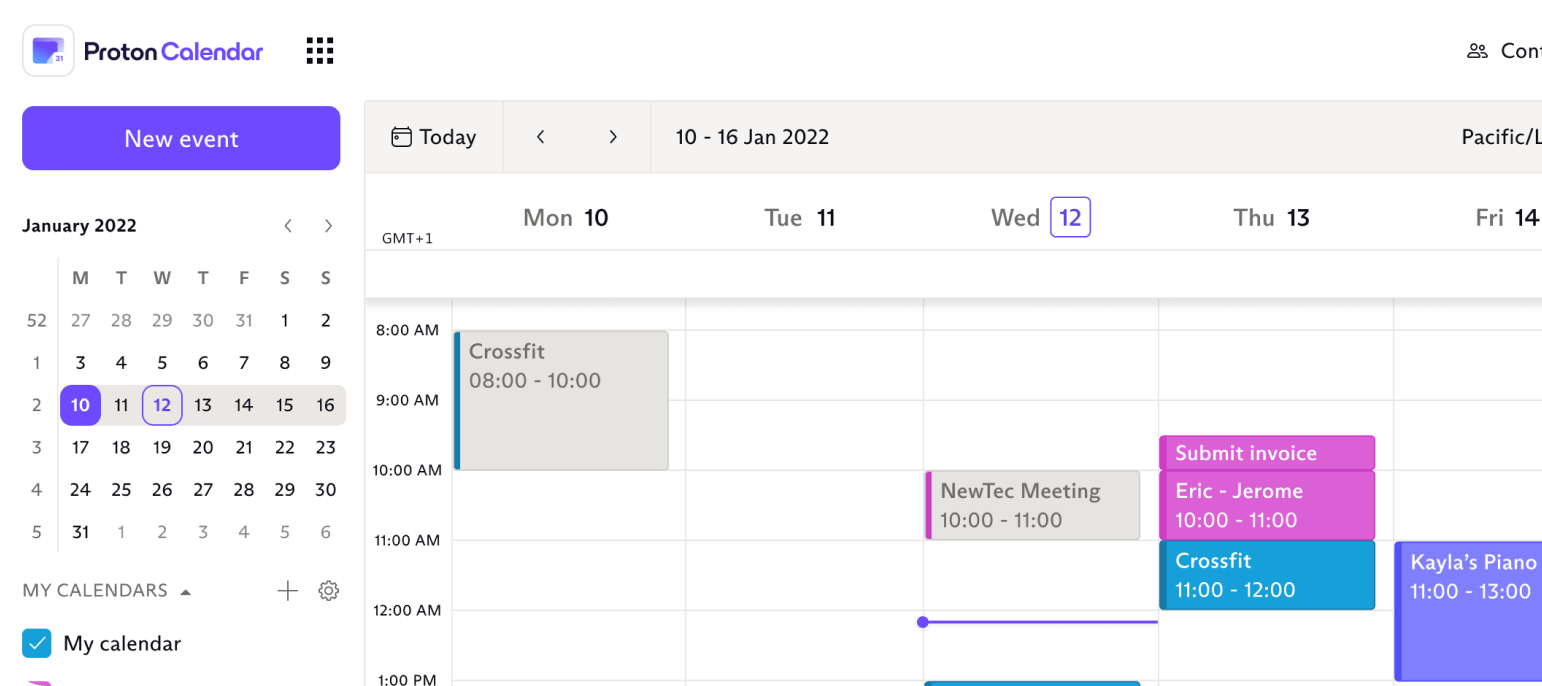Screen dimensions: 1542x686
Task: Jump to Today in the calendar
Action: 434,137
